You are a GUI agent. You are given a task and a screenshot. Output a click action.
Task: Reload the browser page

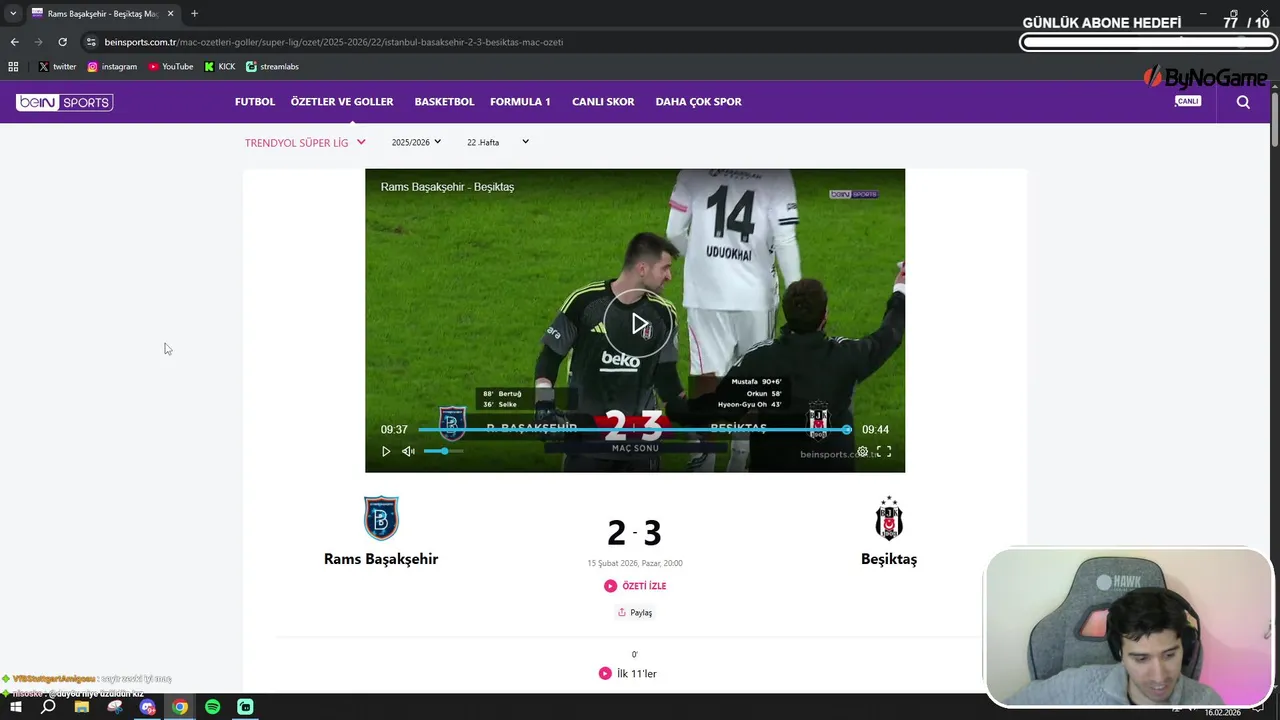coord(62,42)
